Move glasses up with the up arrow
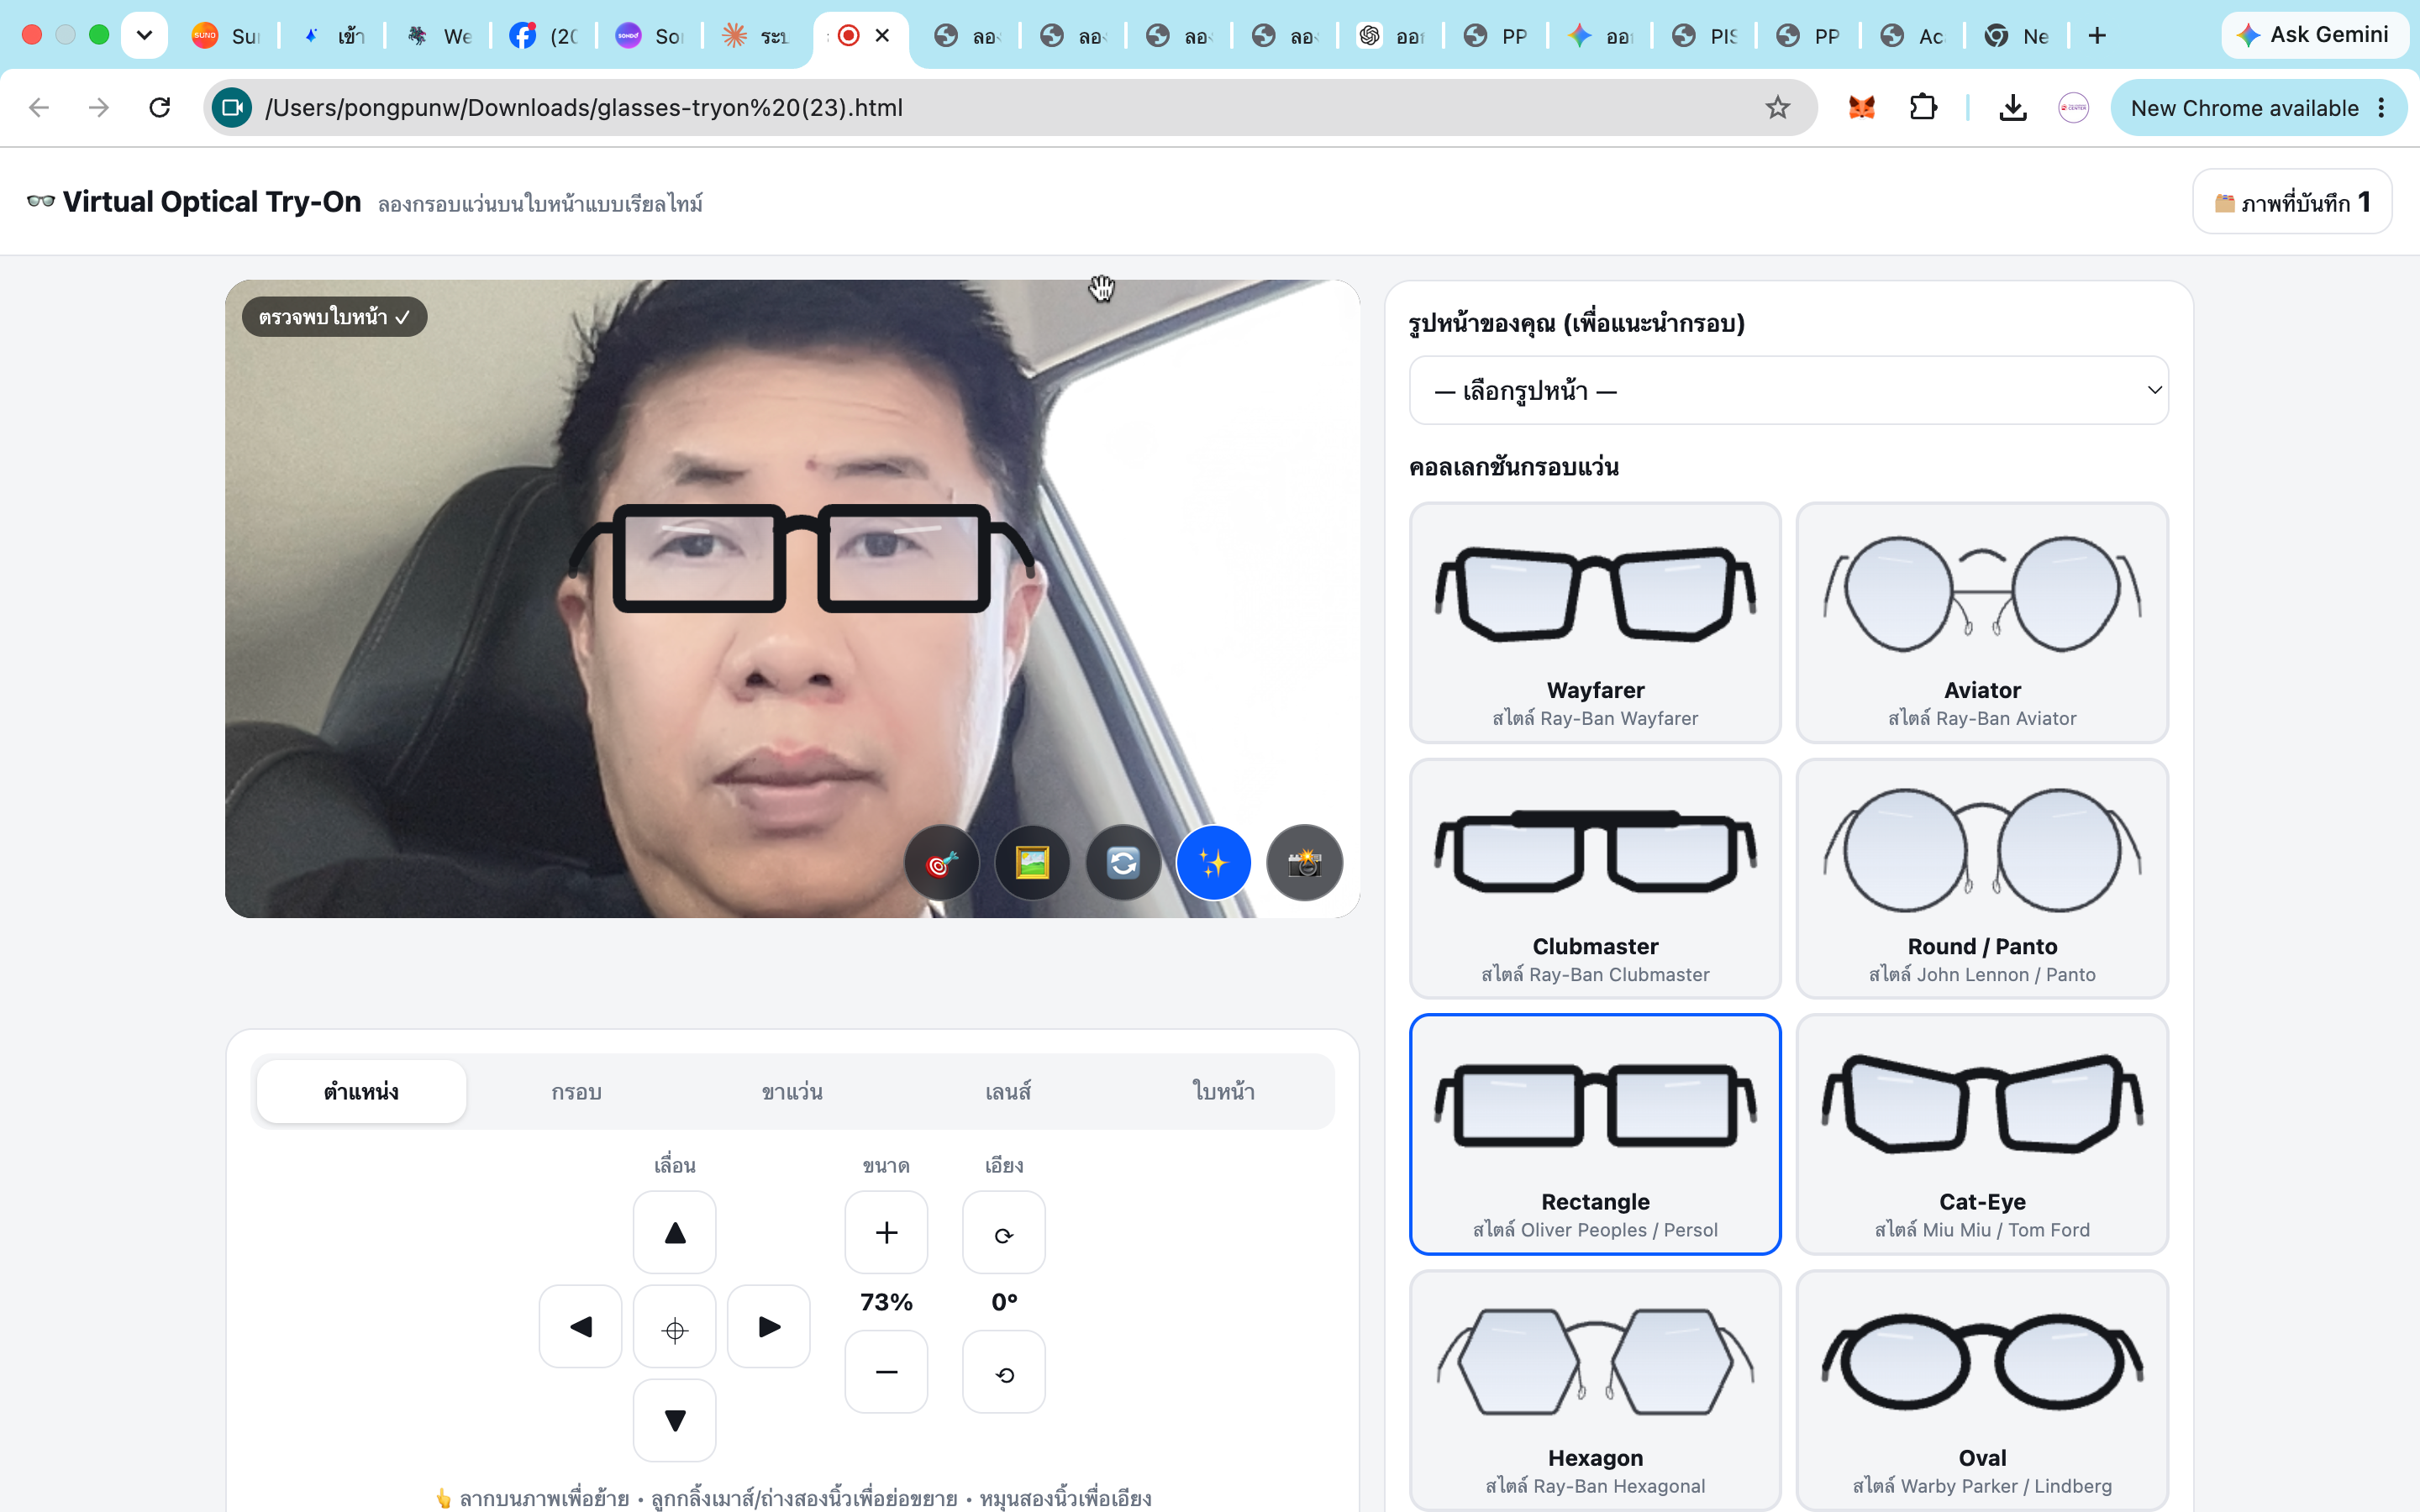This screenshot has height=1512, width=2420. point(675,1232)
